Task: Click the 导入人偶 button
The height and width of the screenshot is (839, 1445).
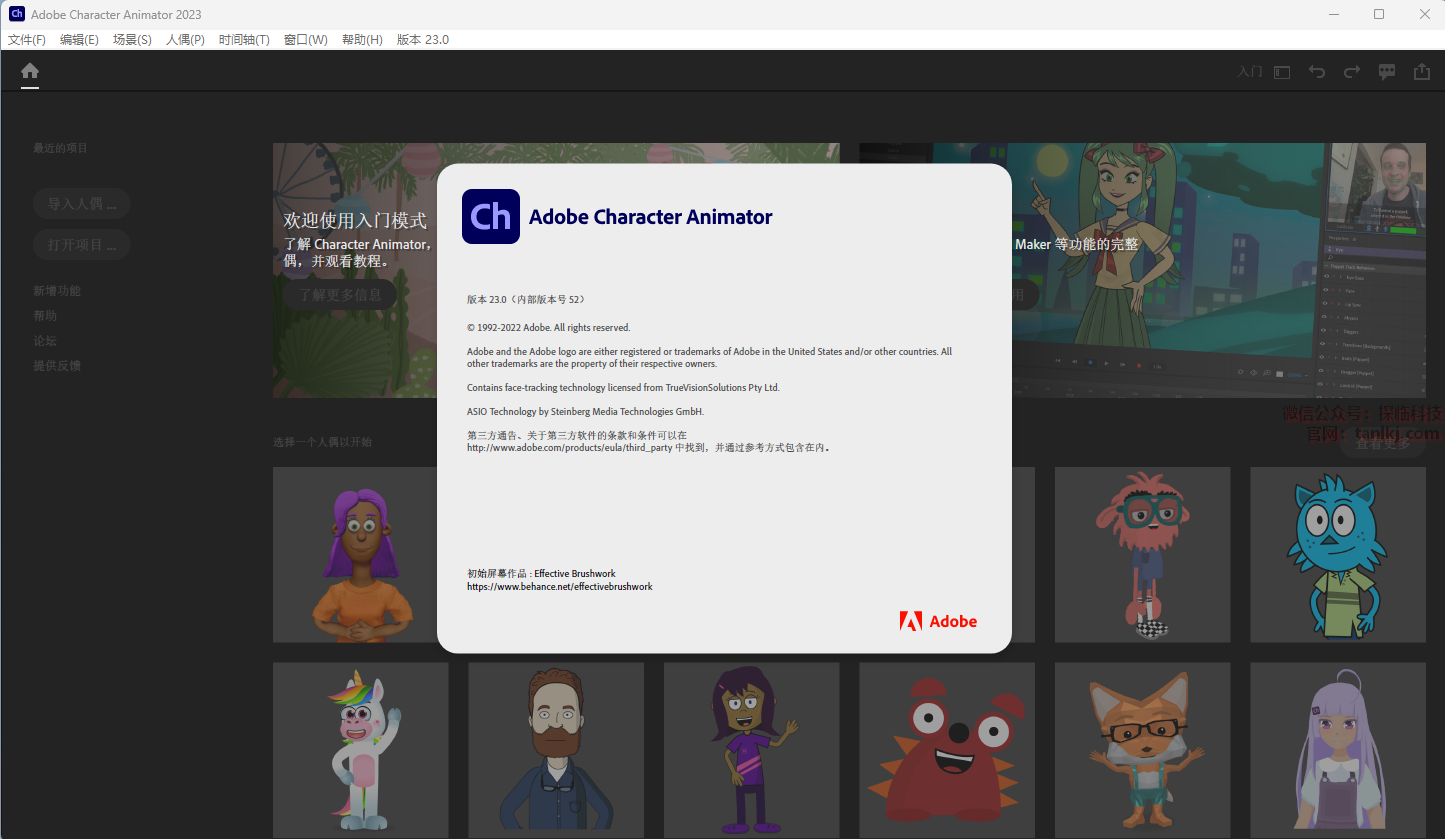Action: tap(82, 204)
